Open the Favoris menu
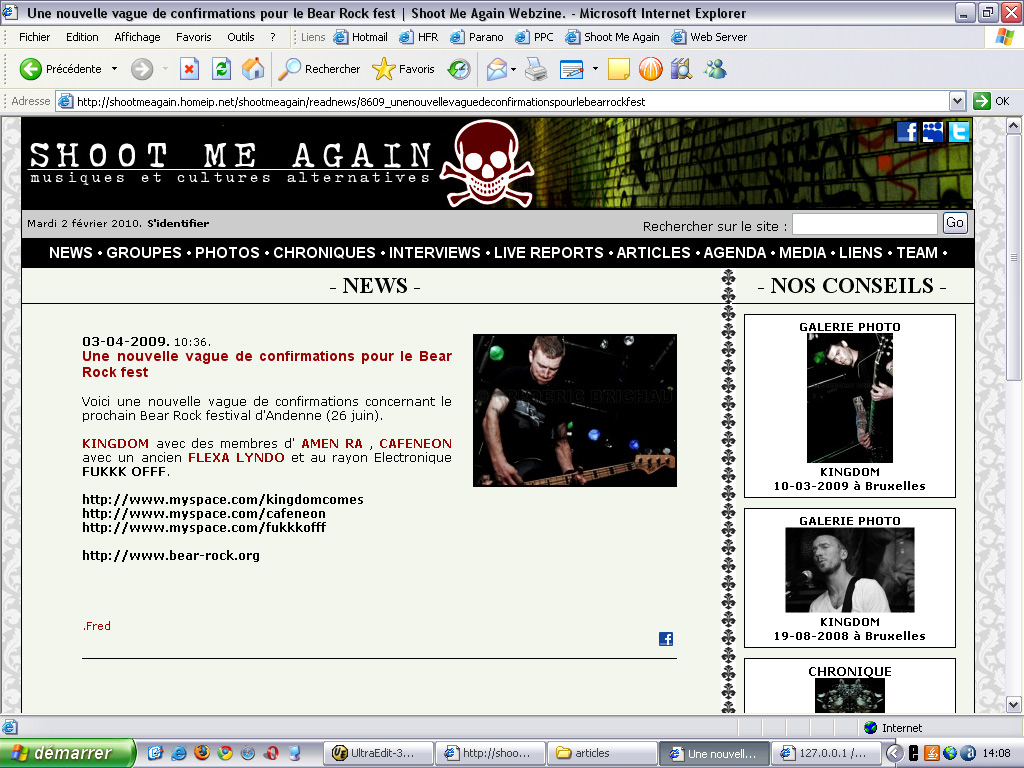 click(x=193, y=37)
